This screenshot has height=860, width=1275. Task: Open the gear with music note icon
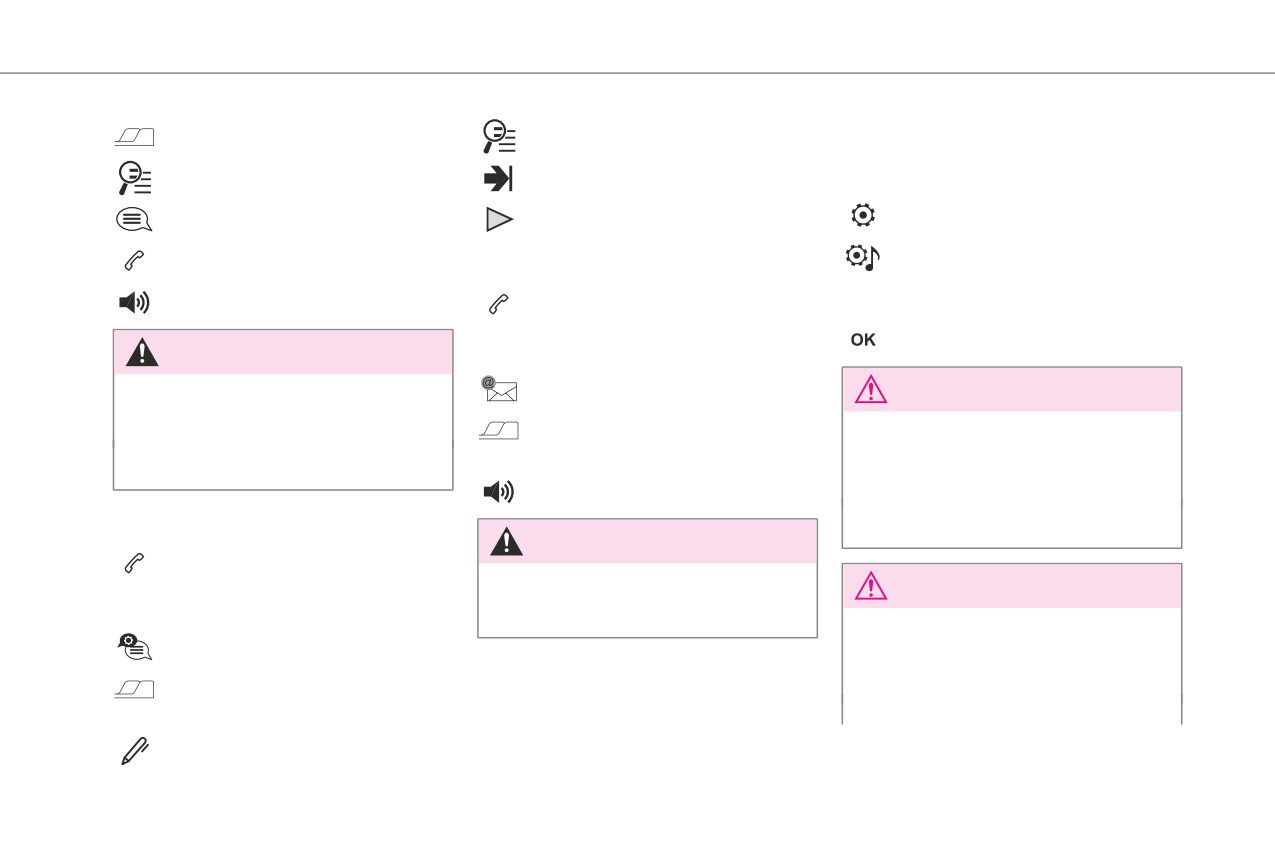point(863,258)
